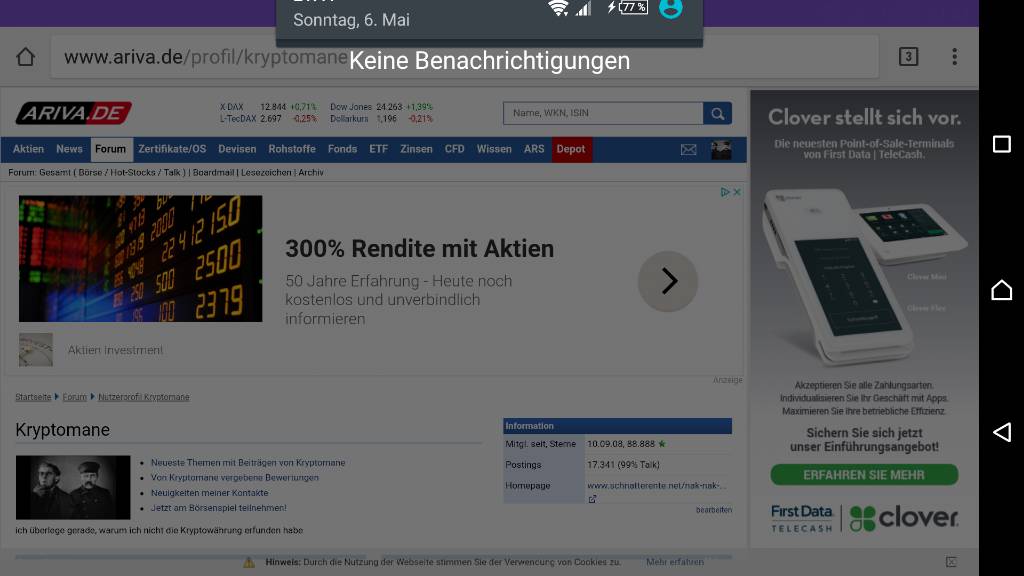The height and width of the screenshot is (576, 1024).
Task: Go to Startseite breadcrumb
Action: point(33,397)
